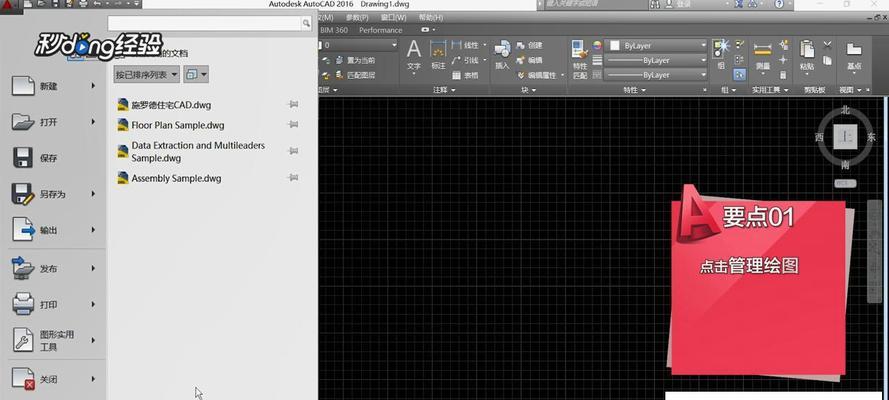889x400 pixels.
Task: Open the 帮助(H) menu
Action: pyautogui.click(x=431, y=18)
